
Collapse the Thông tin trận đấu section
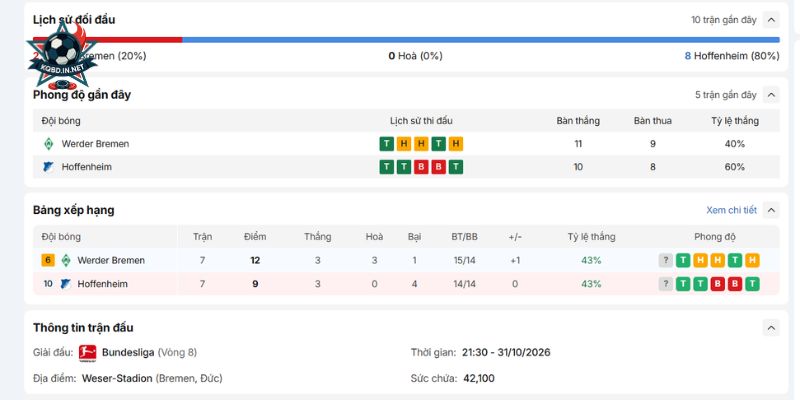[x=771, y=328]
